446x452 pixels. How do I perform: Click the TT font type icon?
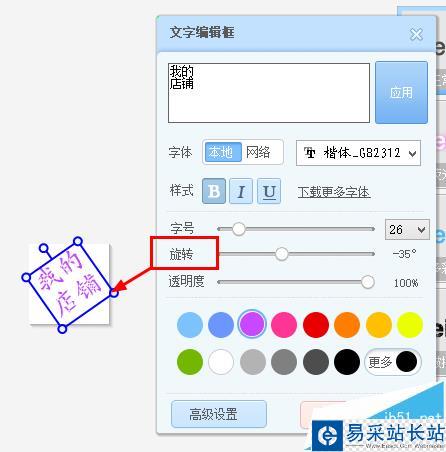(x=310, y=153)
